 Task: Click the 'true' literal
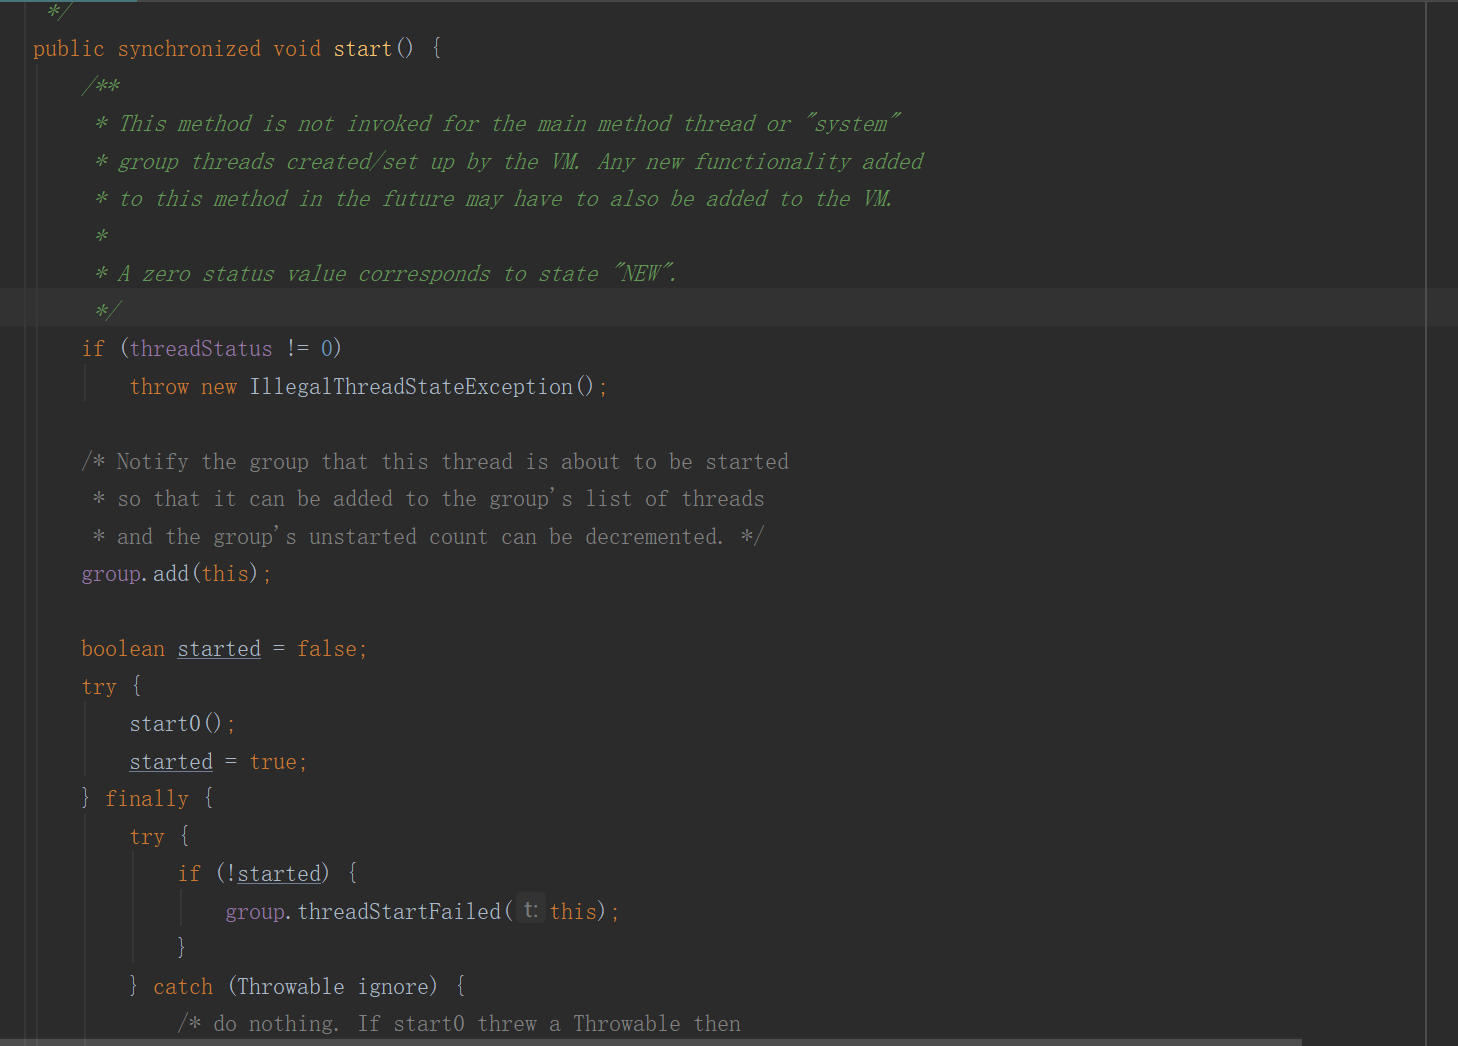pos(273,762)
